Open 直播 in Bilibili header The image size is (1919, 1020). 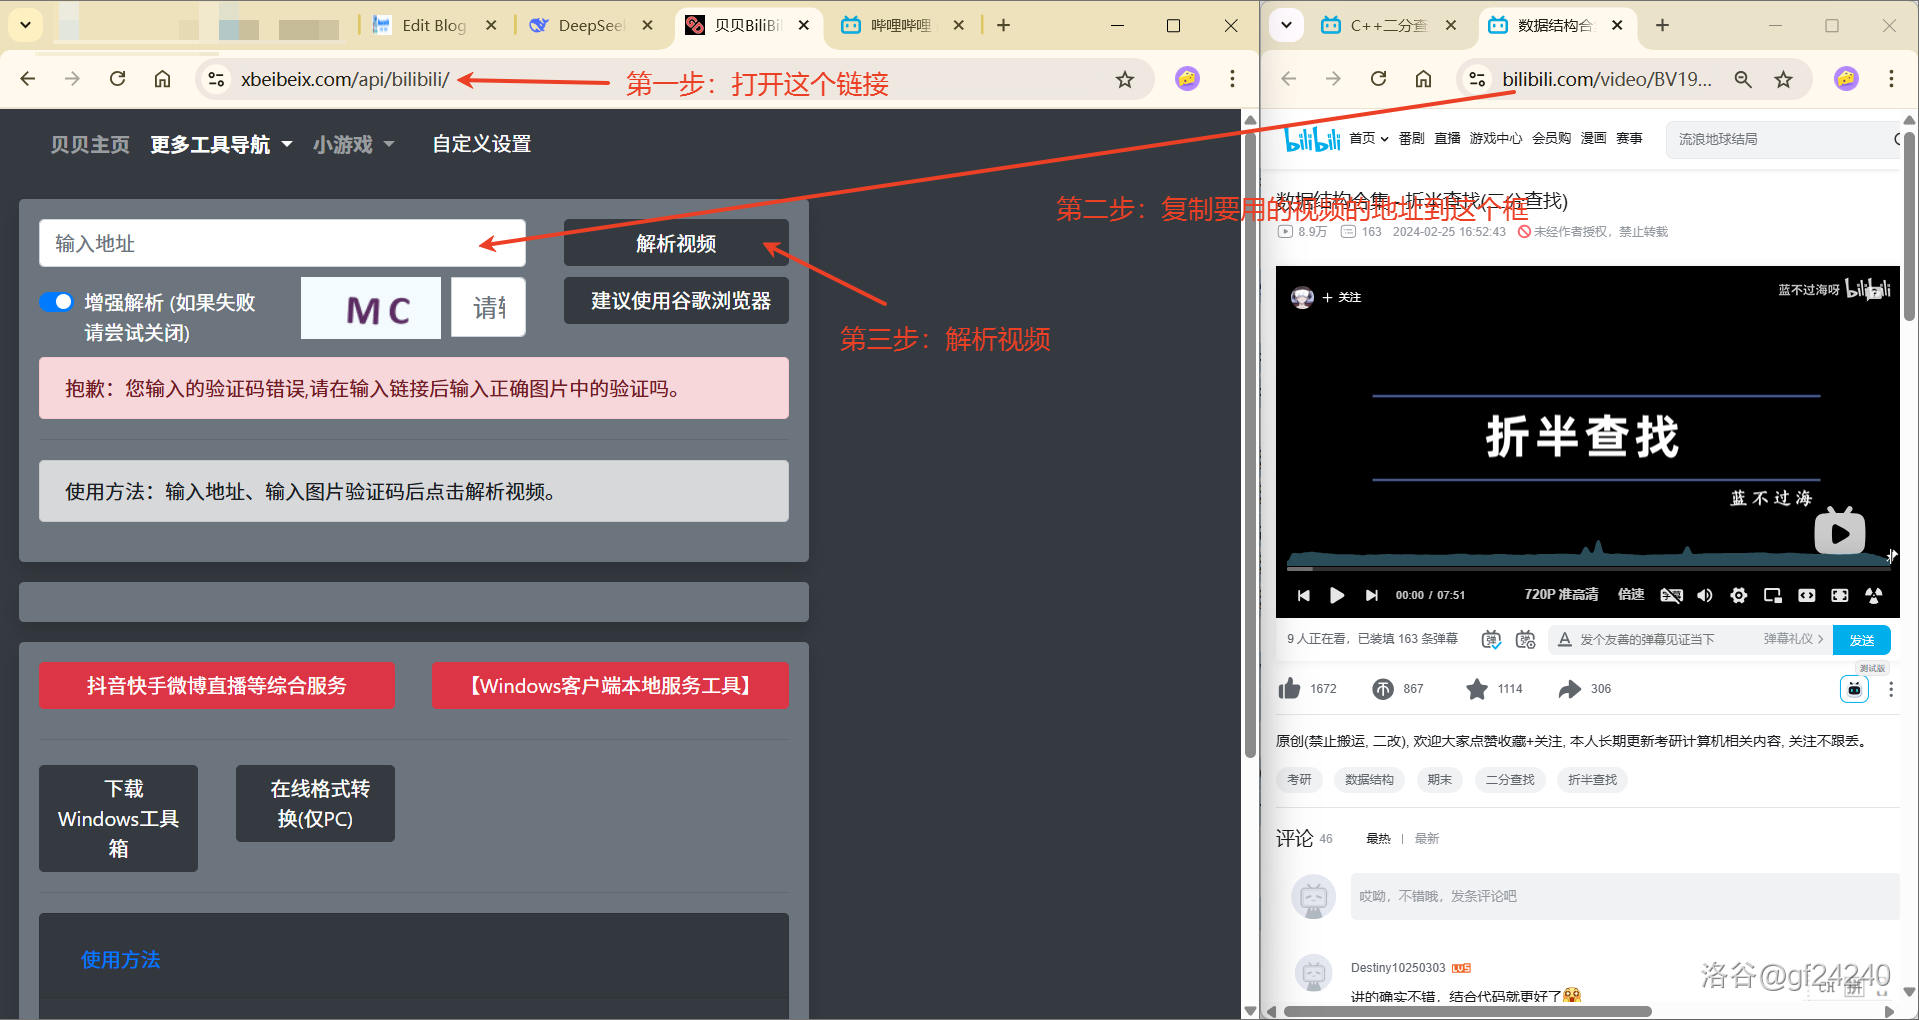click(x=1447, y=138)
